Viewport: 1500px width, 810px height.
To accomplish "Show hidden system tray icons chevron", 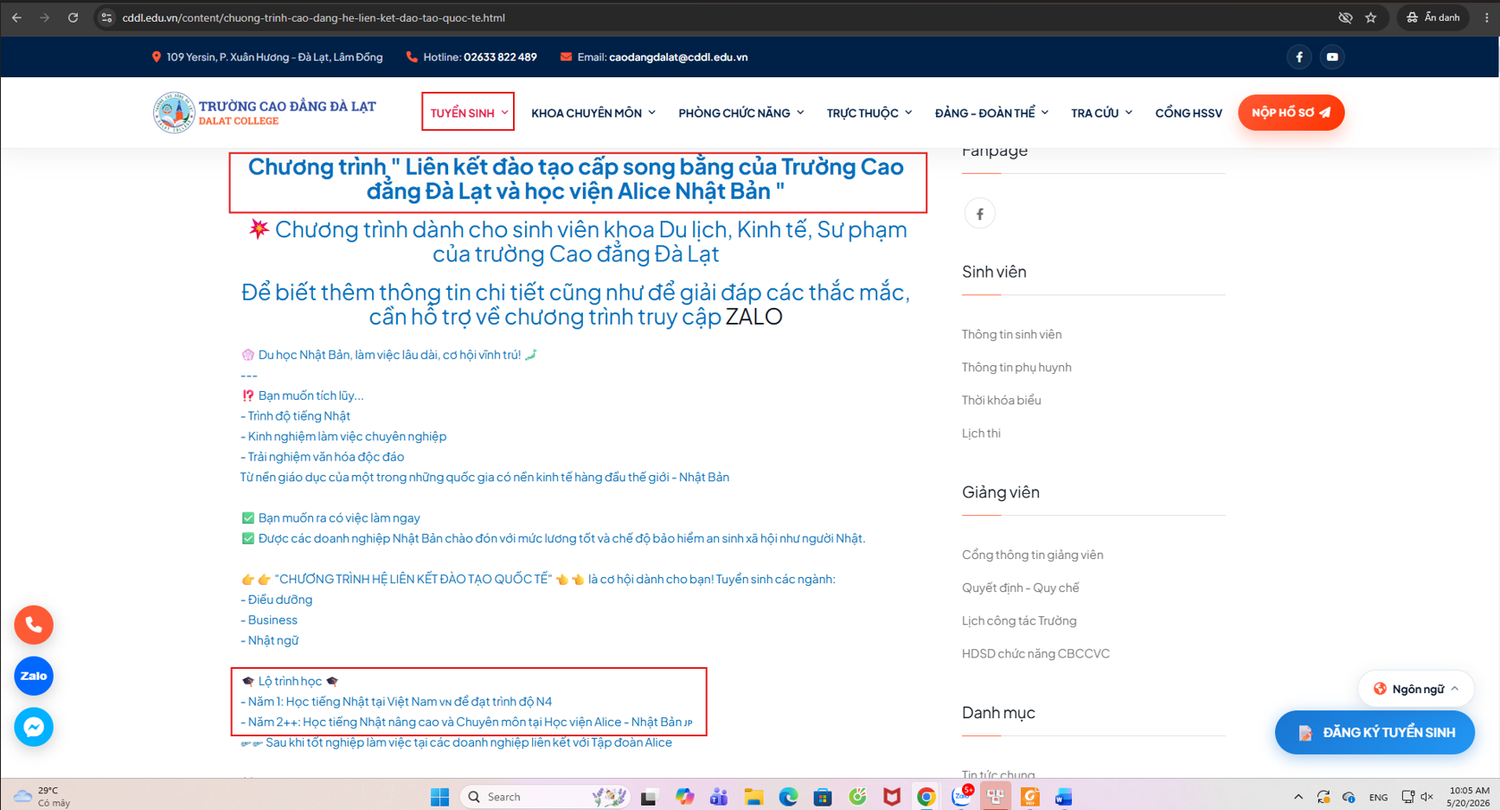I will (x=1299, y=796).
